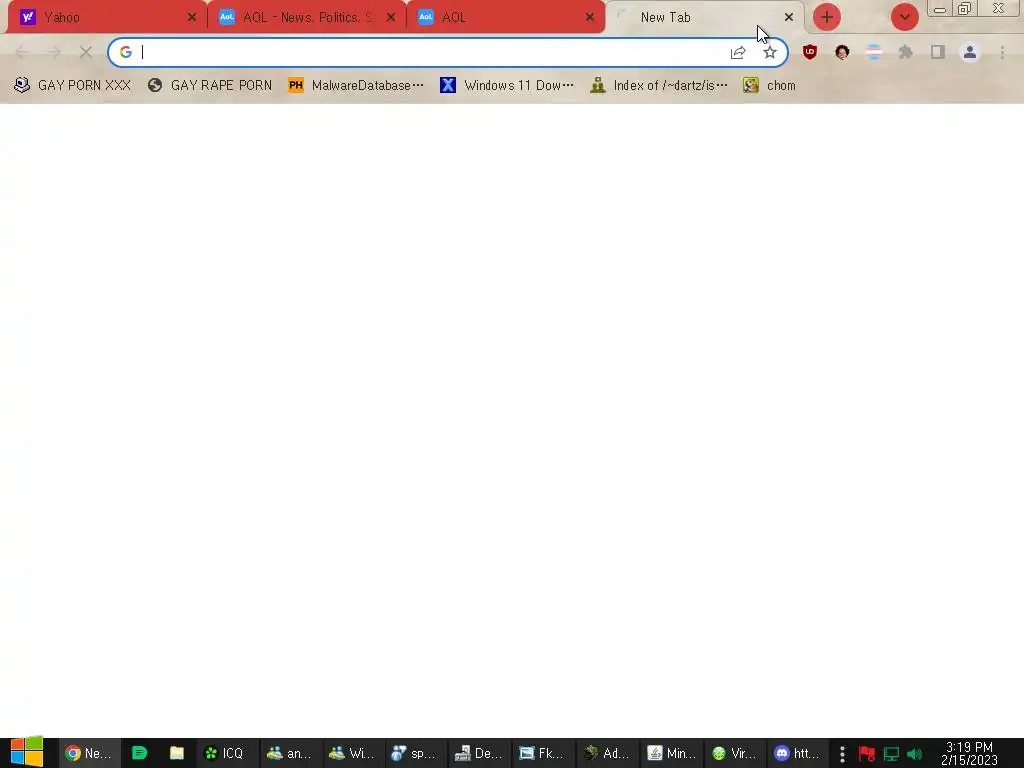Go forward with the forward arrow
The height and width of the screenshot is (768, 1024).
[54, 52]
